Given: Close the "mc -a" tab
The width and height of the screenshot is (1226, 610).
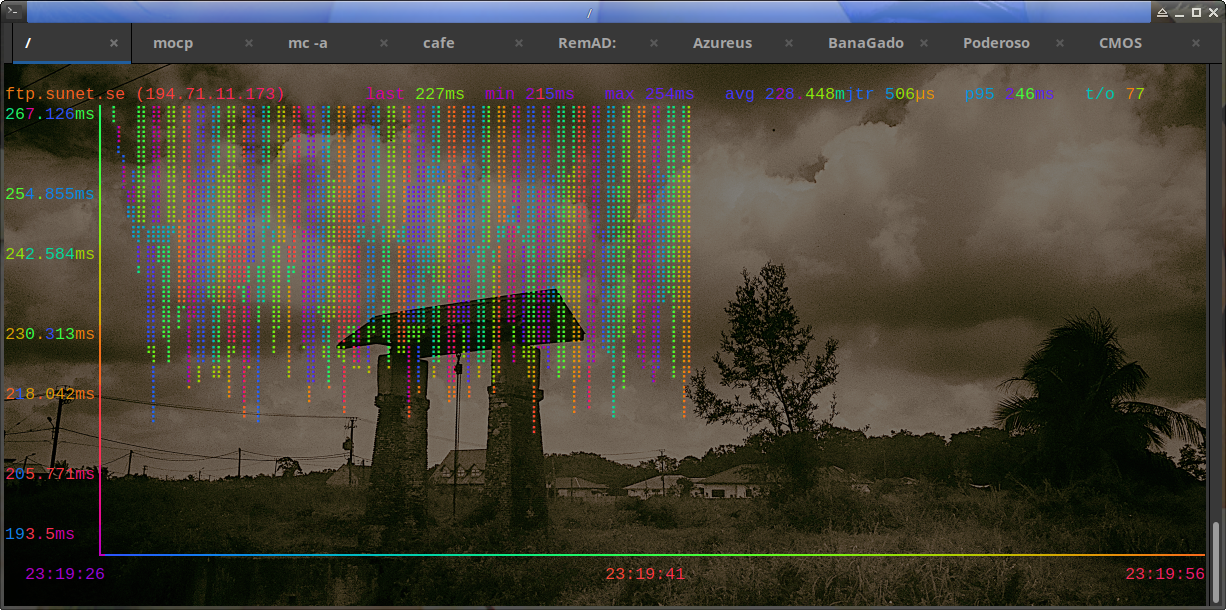Looking at the screenshot, I should (x=384, y=44).
